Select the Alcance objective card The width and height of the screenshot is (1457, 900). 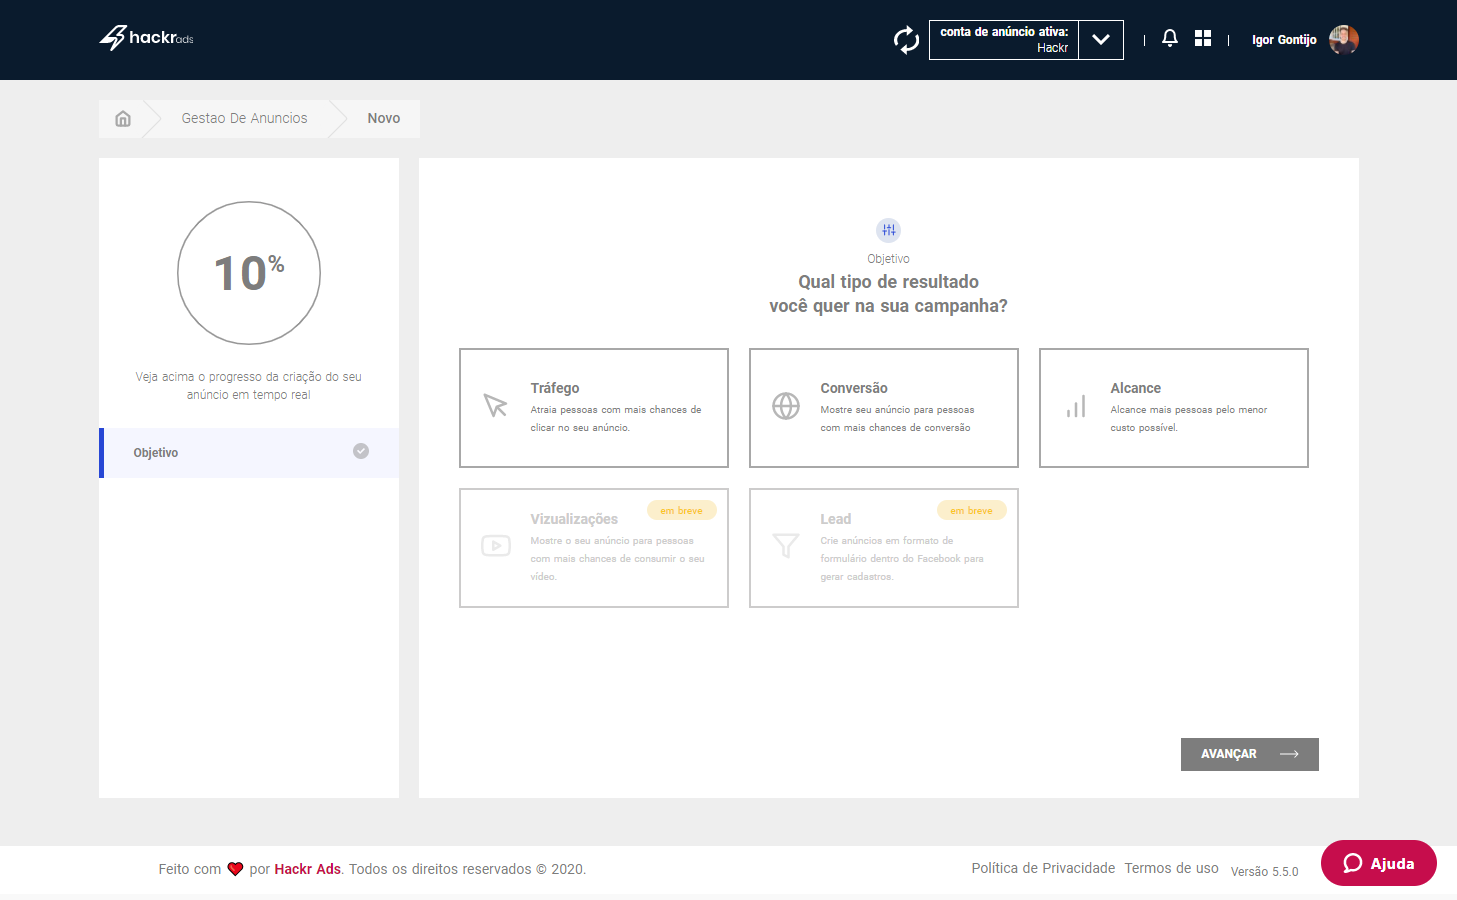1173,408
